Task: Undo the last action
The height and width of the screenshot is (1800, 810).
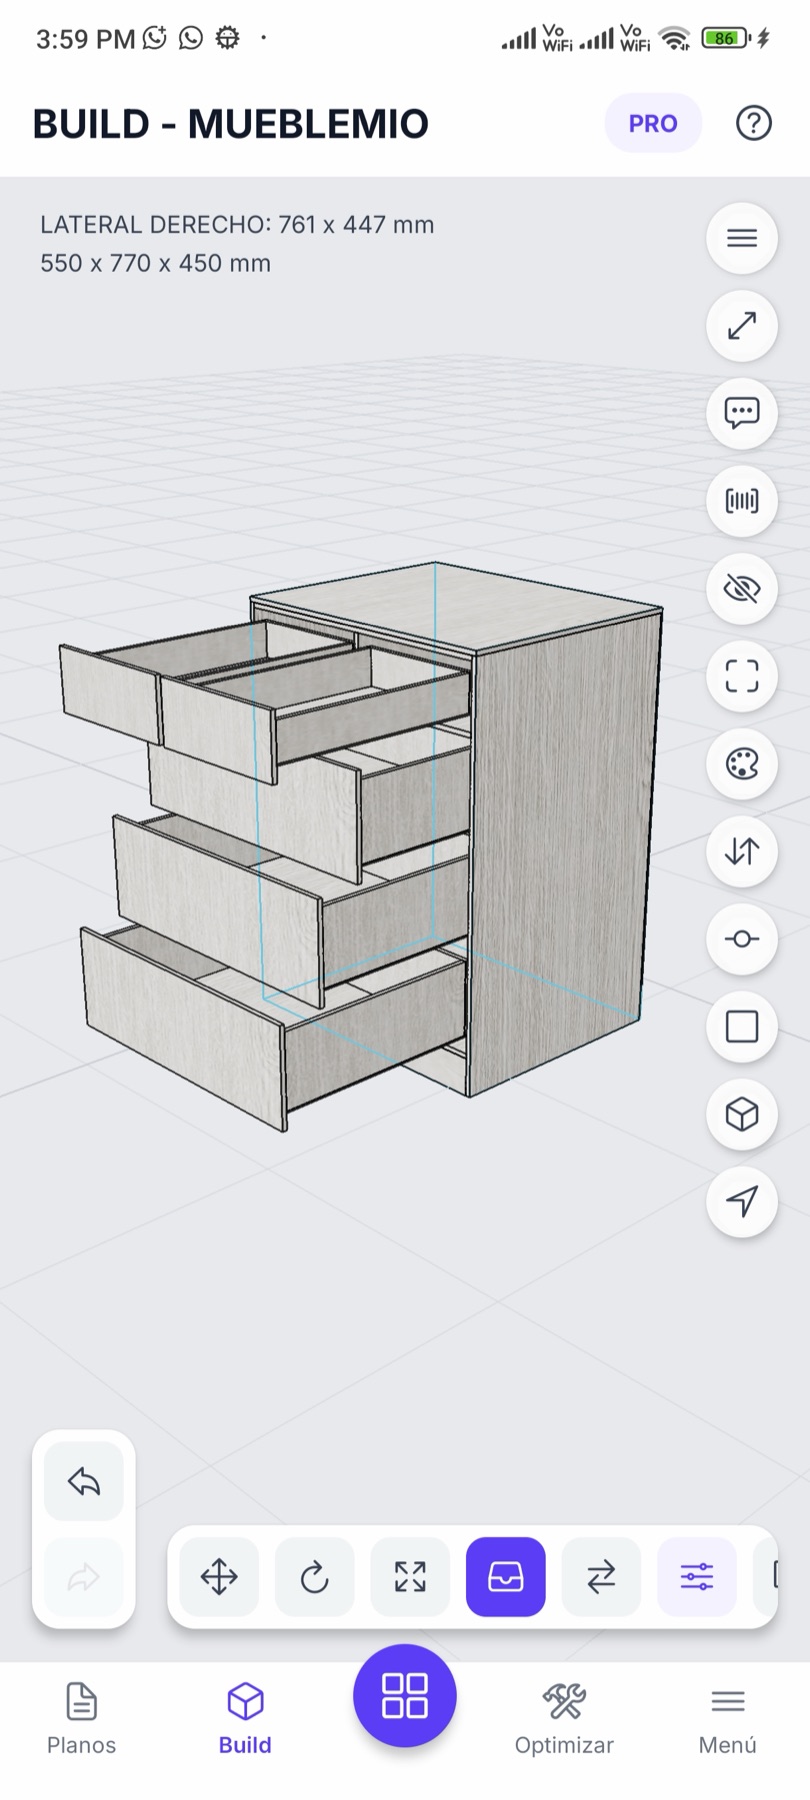Action: click(x=84, y=1481)
